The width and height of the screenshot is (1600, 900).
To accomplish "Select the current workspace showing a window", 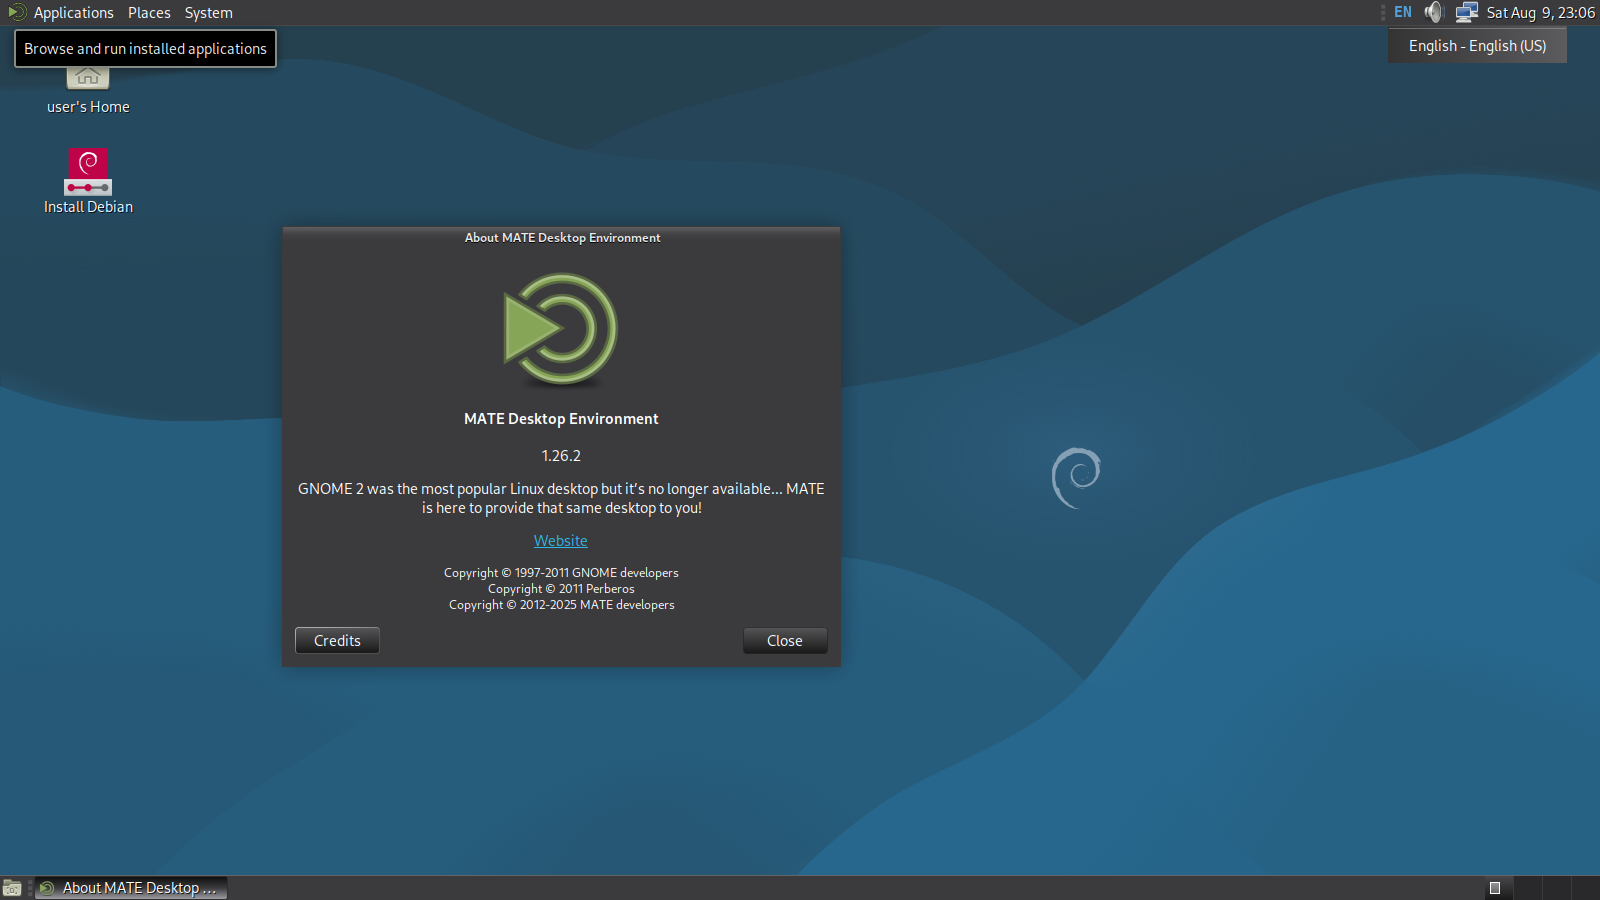I will [1498, 888].
